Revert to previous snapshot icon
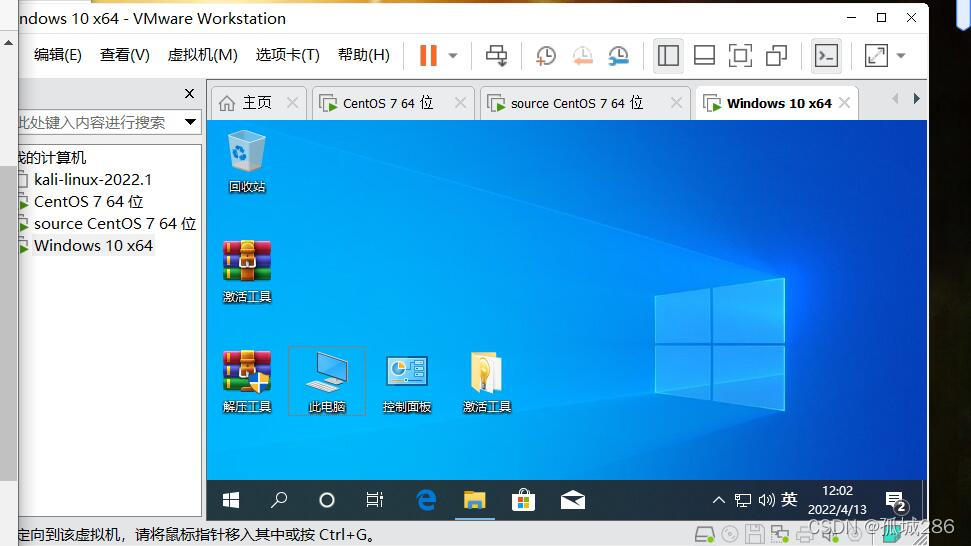Screen dimensions: 971x546 coord(582,56)
